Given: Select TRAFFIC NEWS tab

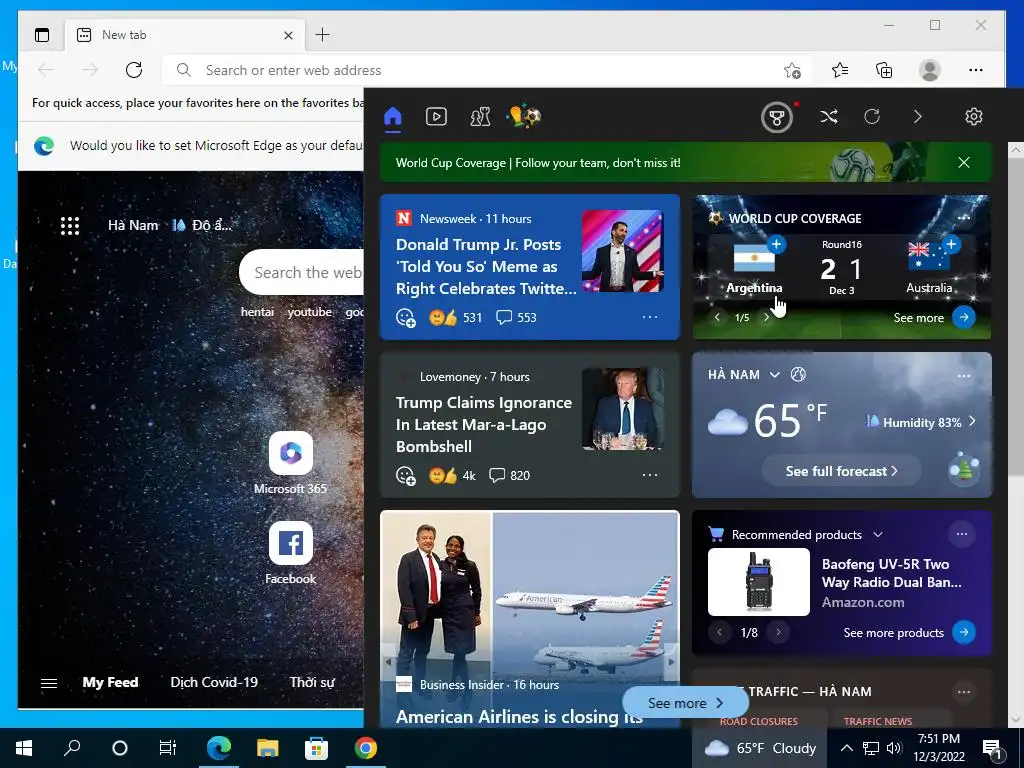Looking at the screenshot, I should (878, 721).
